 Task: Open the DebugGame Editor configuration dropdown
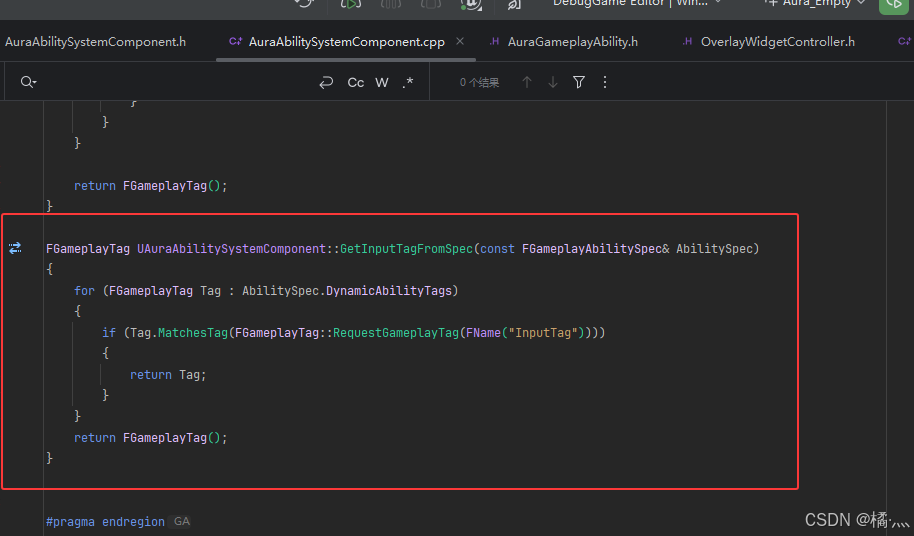[x=637, y=3]
